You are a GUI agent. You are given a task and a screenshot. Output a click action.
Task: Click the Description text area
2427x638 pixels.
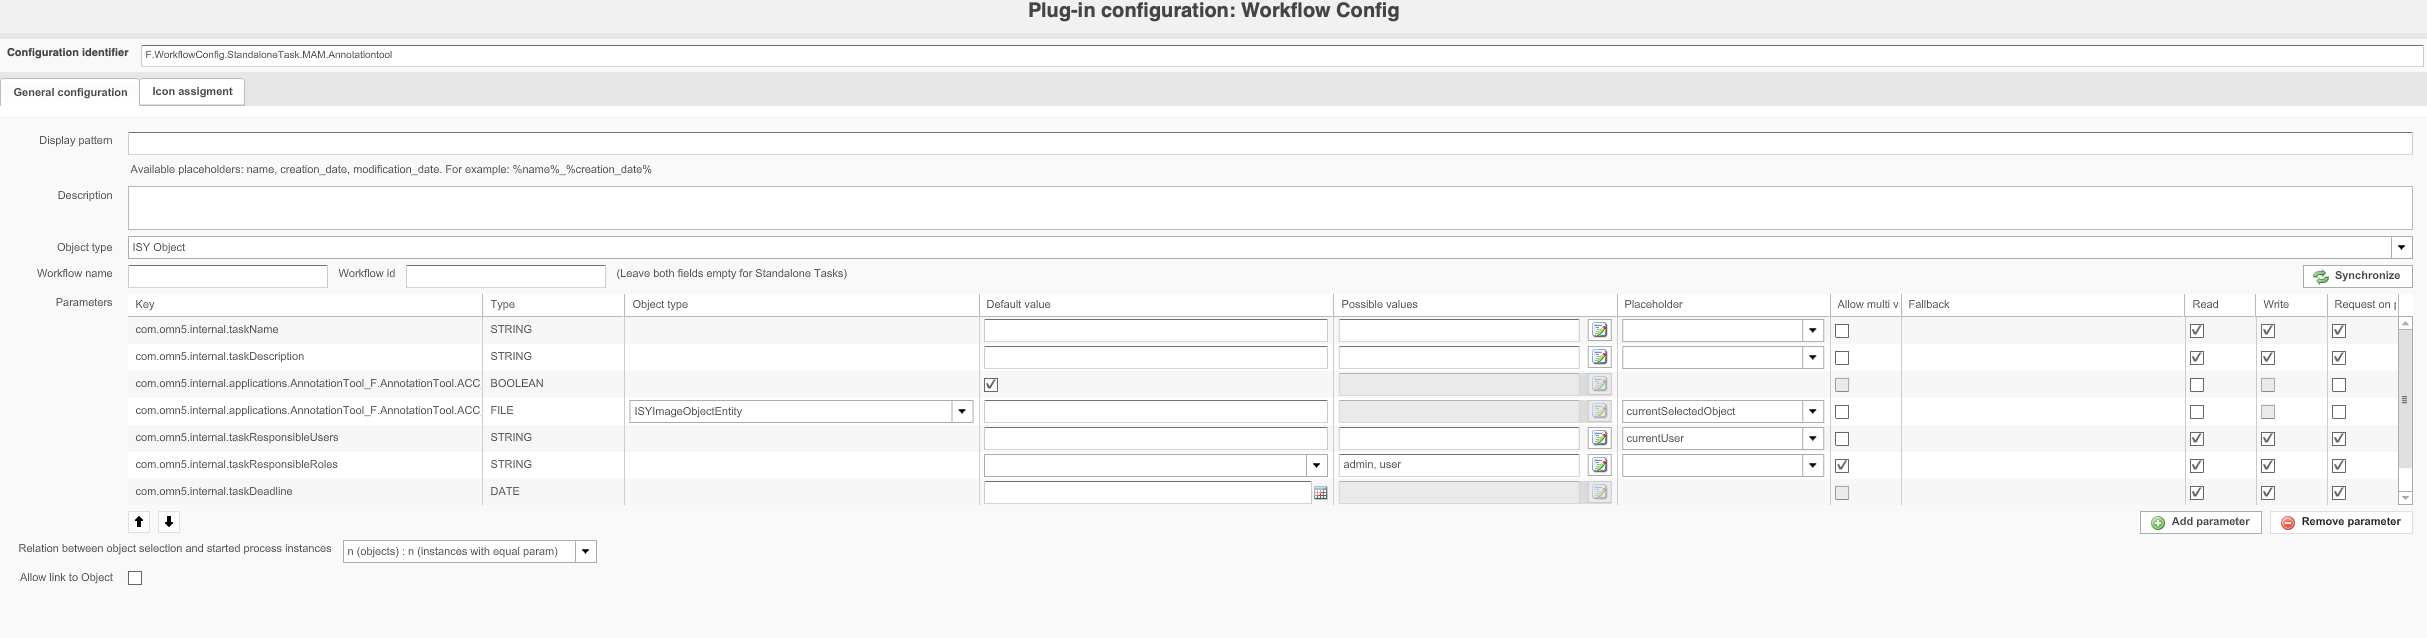point(1270,207)
